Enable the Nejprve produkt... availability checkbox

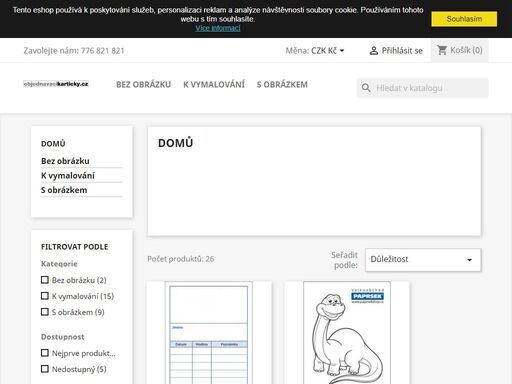click(x=45, y=353)
